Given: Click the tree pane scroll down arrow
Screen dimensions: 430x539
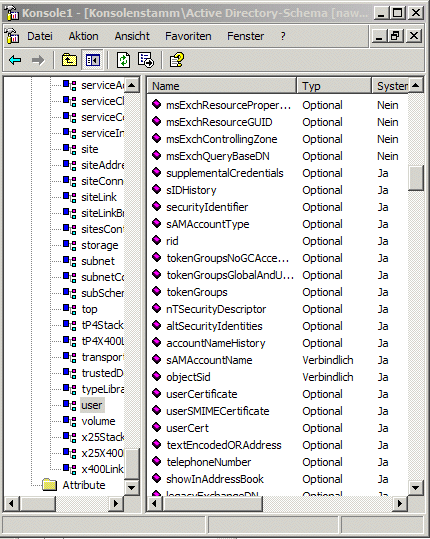Looking at the screenshot, I should coord(132,487).
